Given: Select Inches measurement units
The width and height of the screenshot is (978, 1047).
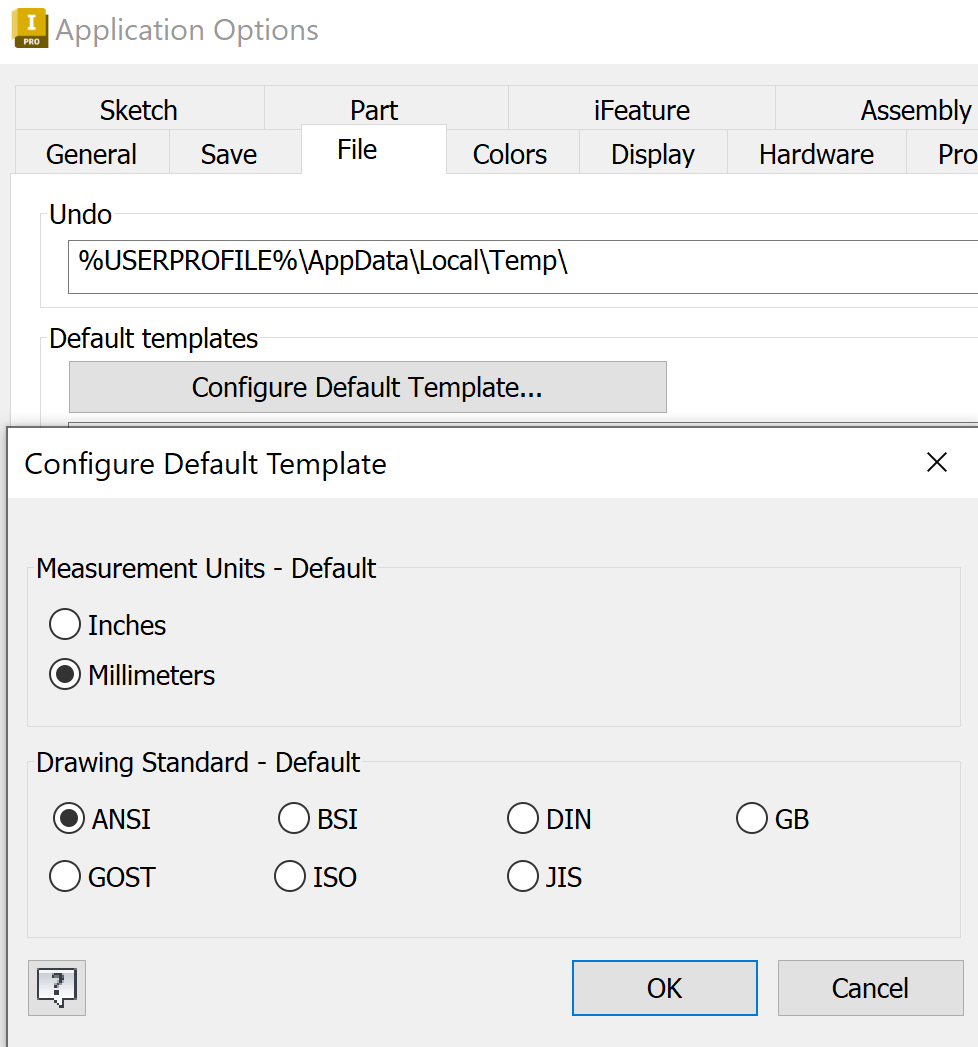Looking at the screenshot, I should point(66,625).
